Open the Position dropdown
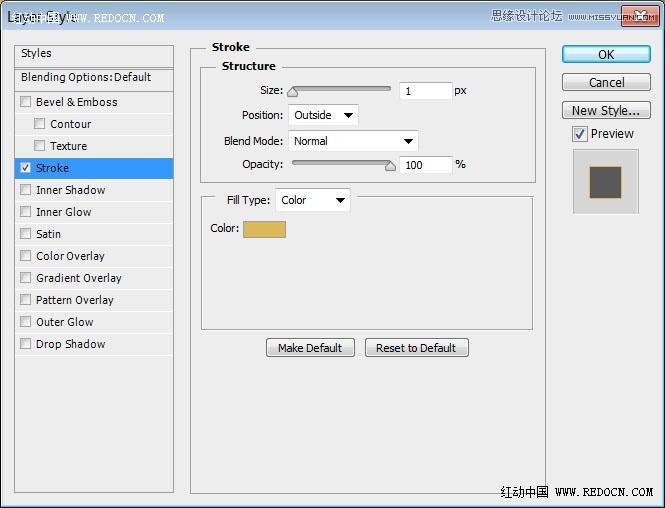Image resolution: width=665 pixels, height=508 pixels. tap(323, 115)
